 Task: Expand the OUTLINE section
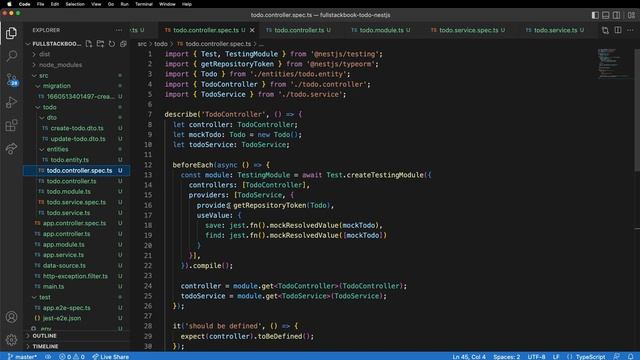[x=77, y=336]
